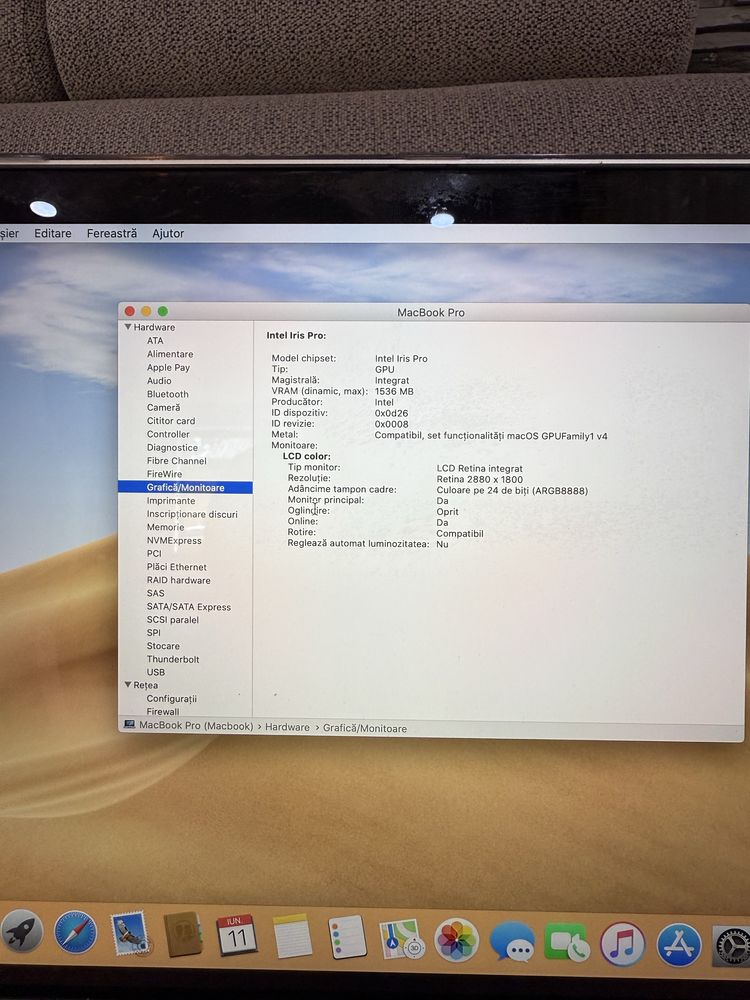The image size is (750, 1000).
Task: Collapse the Rețea section triangle
Action: coord(128,684)
